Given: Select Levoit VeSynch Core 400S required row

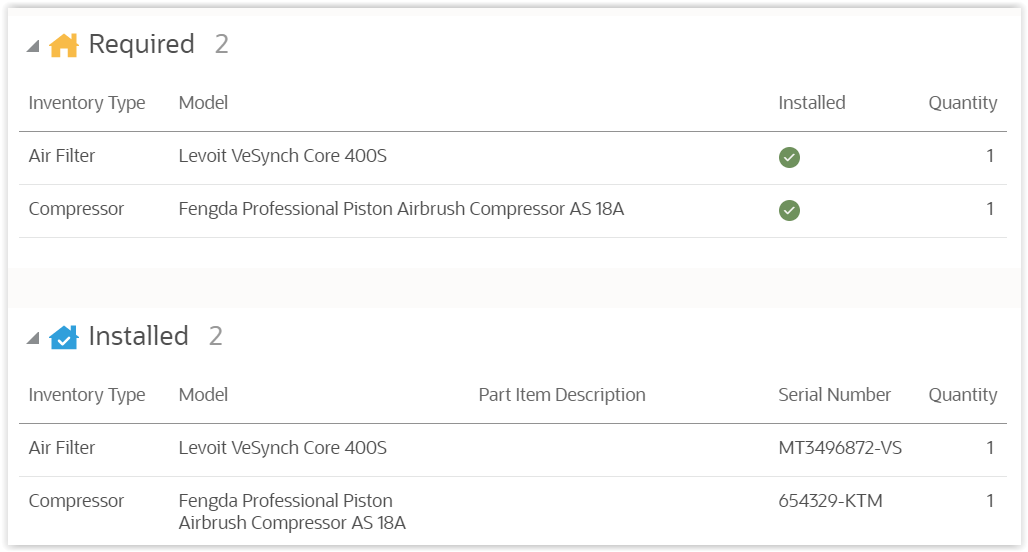Looking at the screenshot, I should click(x=282, y=156).
